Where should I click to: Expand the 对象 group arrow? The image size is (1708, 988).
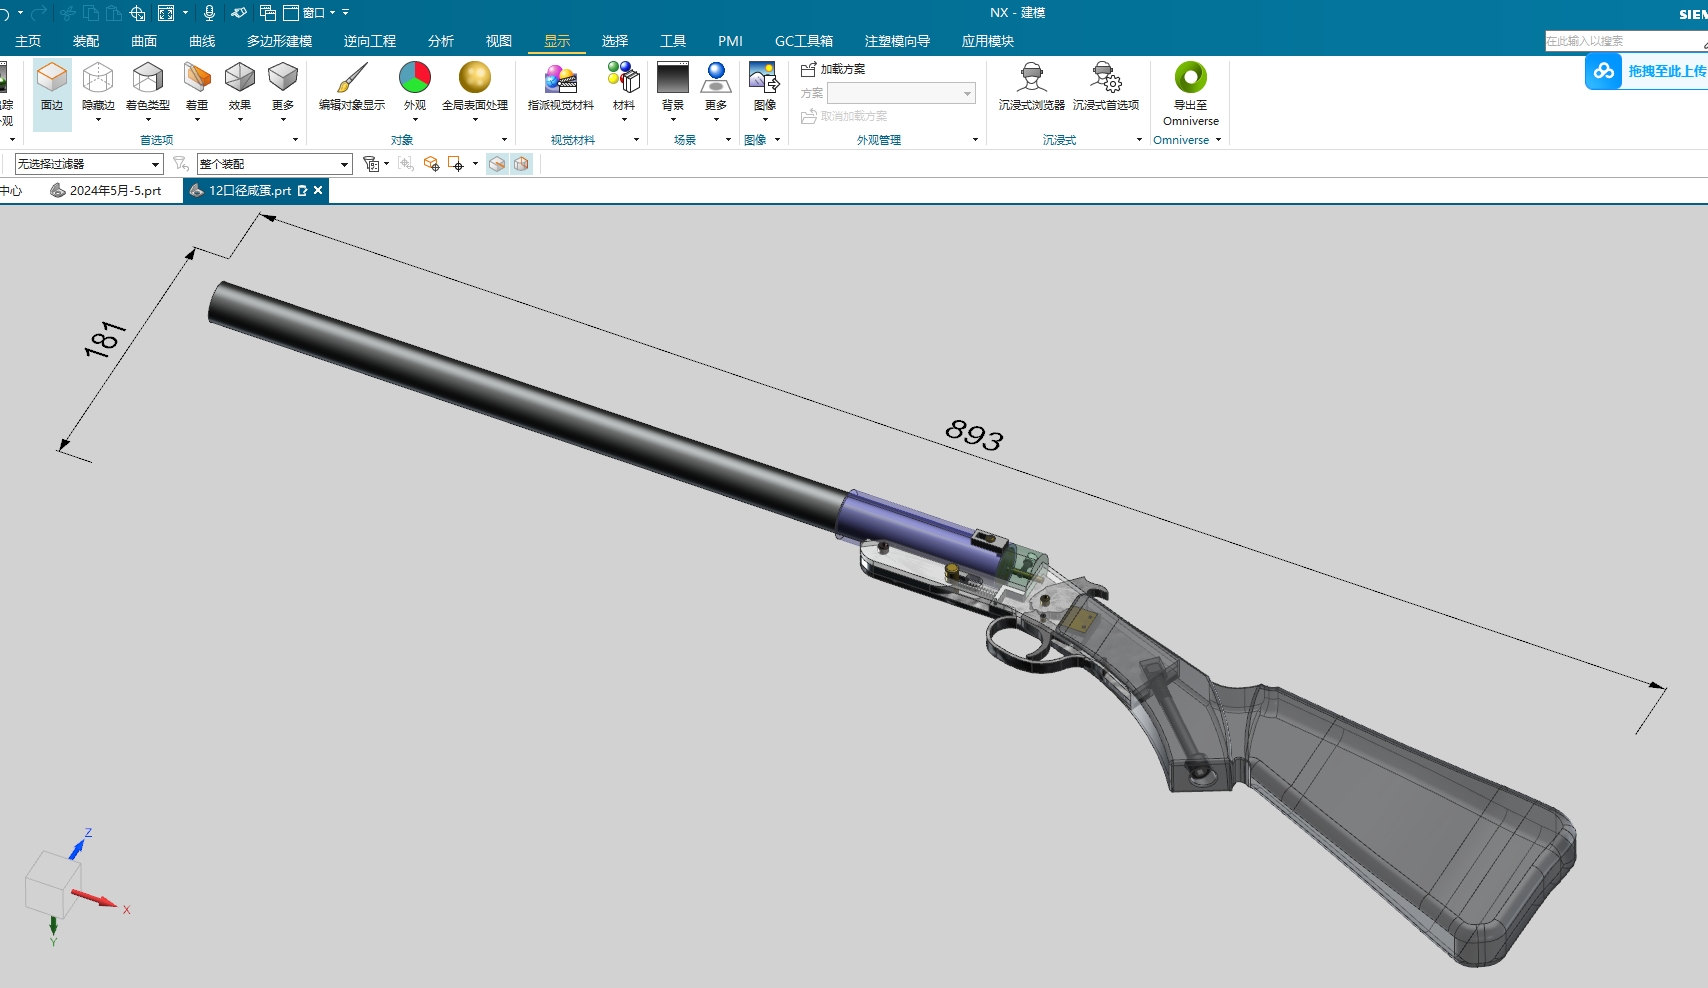[x=504, y=140]
